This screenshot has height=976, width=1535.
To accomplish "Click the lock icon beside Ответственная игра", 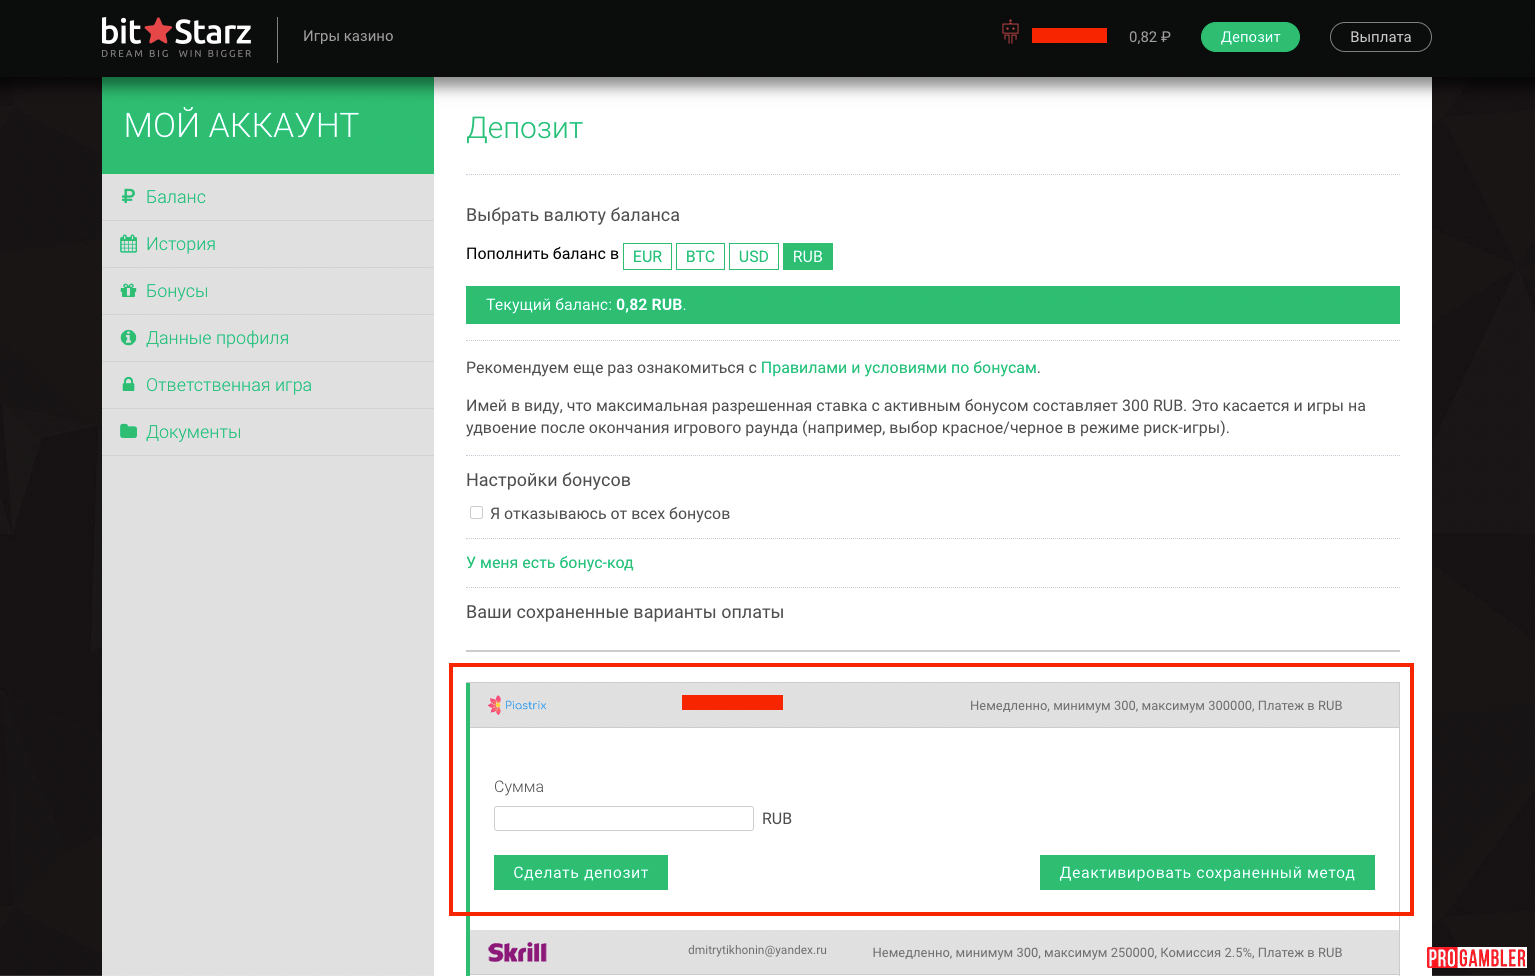I will coord(128,385).
